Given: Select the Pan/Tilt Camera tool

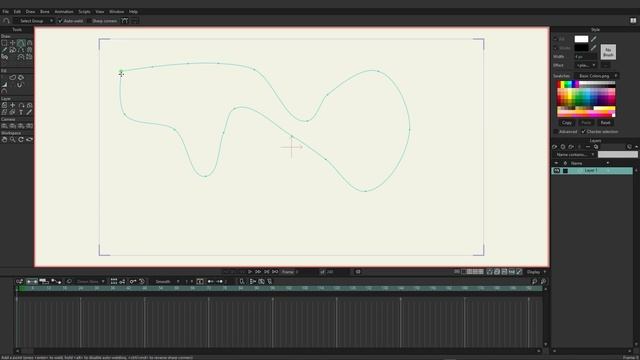Looking at the screenshot, I should (29, 126).
